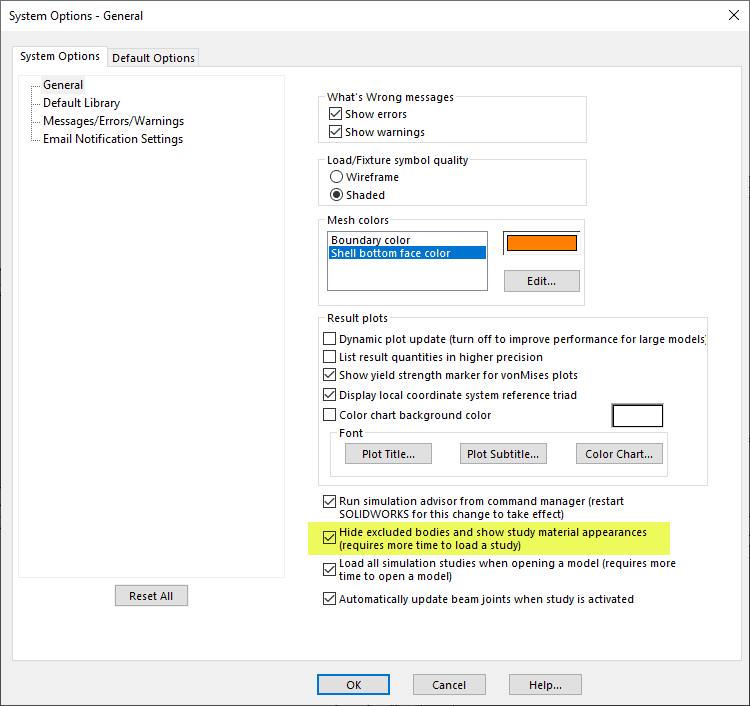Toggle Load all simulation studies checkbox
The height and width of the screenshot is (706, 750).
tap(329, 569)
